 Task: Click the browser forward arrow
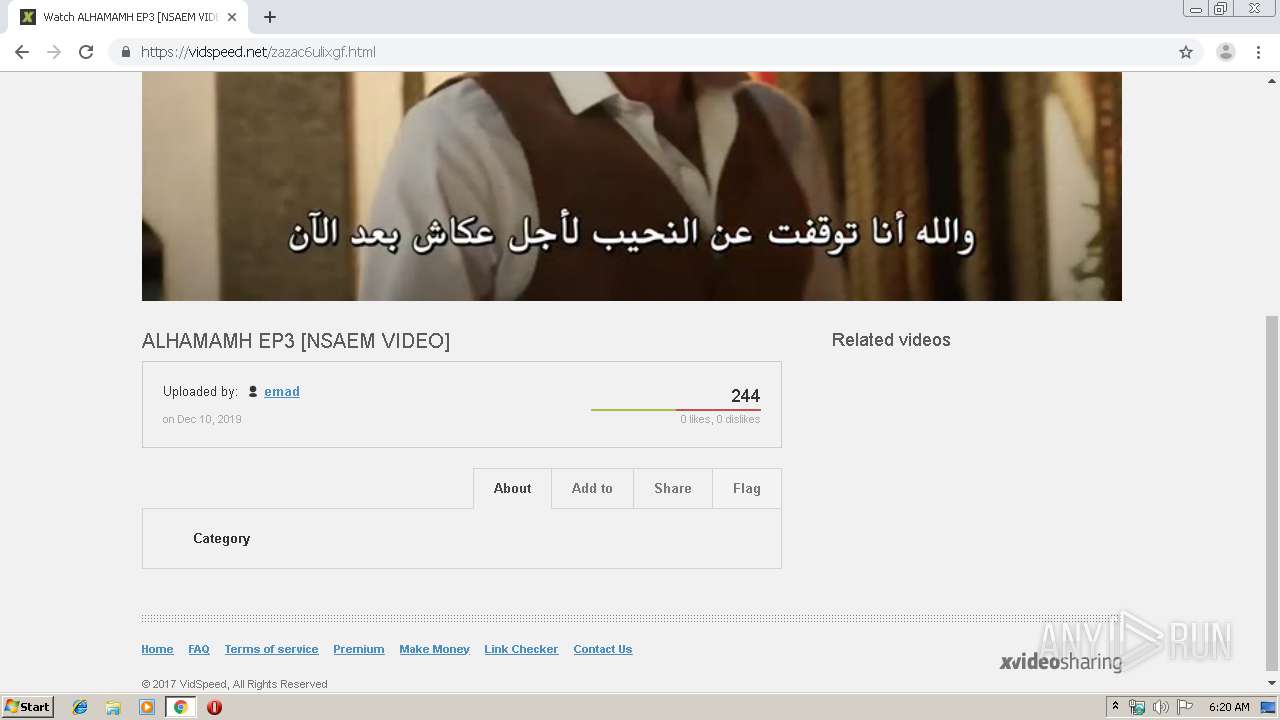54,52
